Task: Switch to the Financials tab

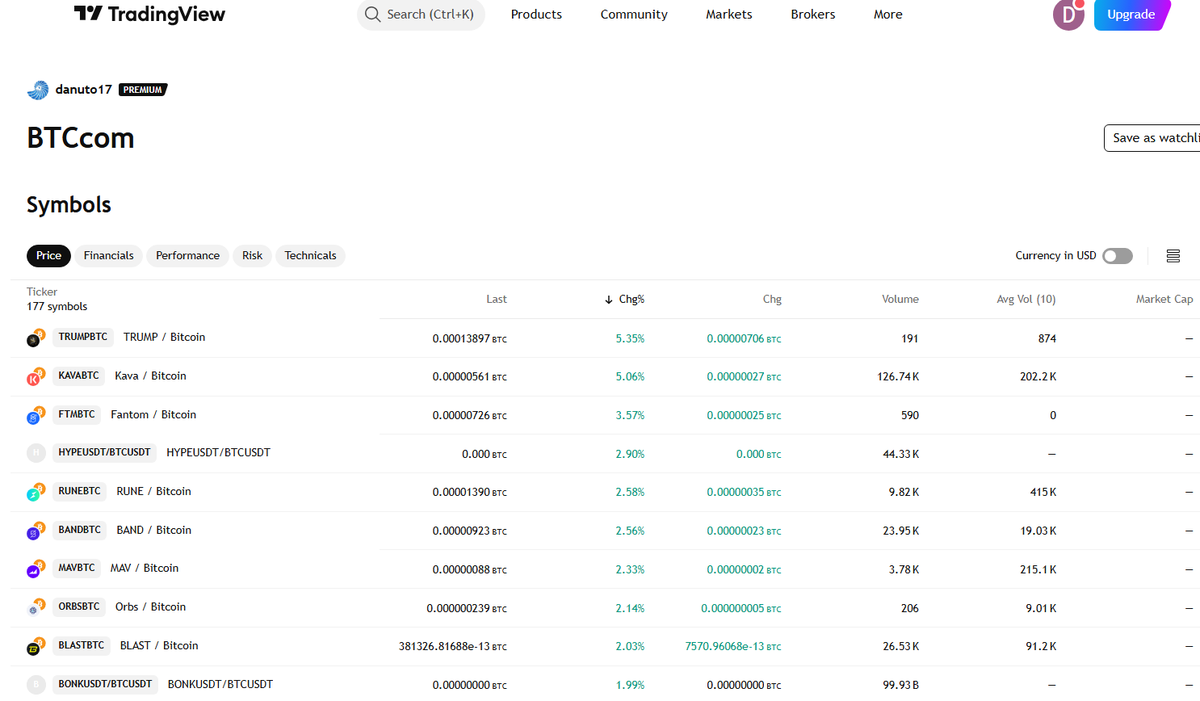Action: coord(109,256)
